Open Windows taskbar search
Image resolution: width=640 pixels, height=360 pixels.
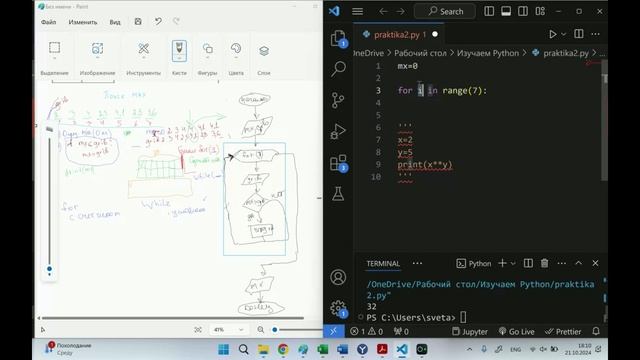pyautogui.click(x=244, y=349)
